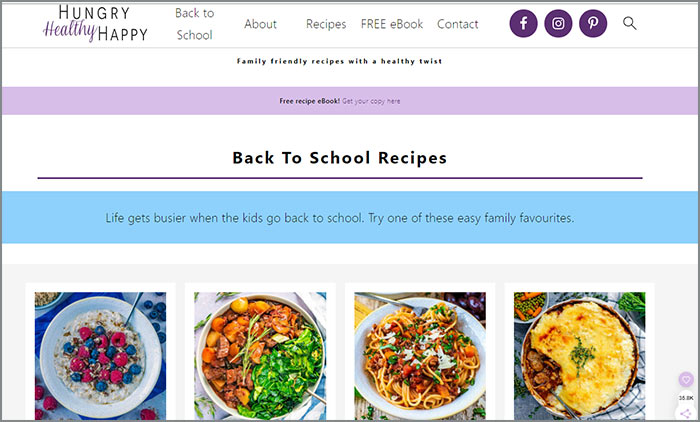
Task: Click the search magnifier icon
Action: [629, 23]
